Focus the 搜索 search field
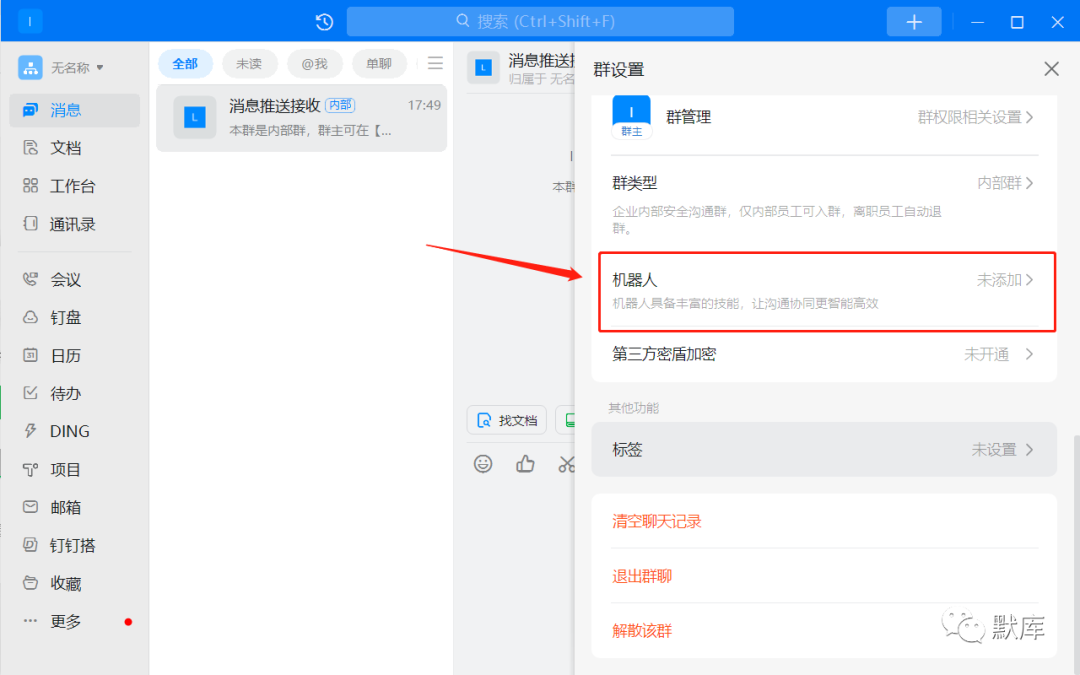Screen dimensions: 1080x675 pos(540,21)
